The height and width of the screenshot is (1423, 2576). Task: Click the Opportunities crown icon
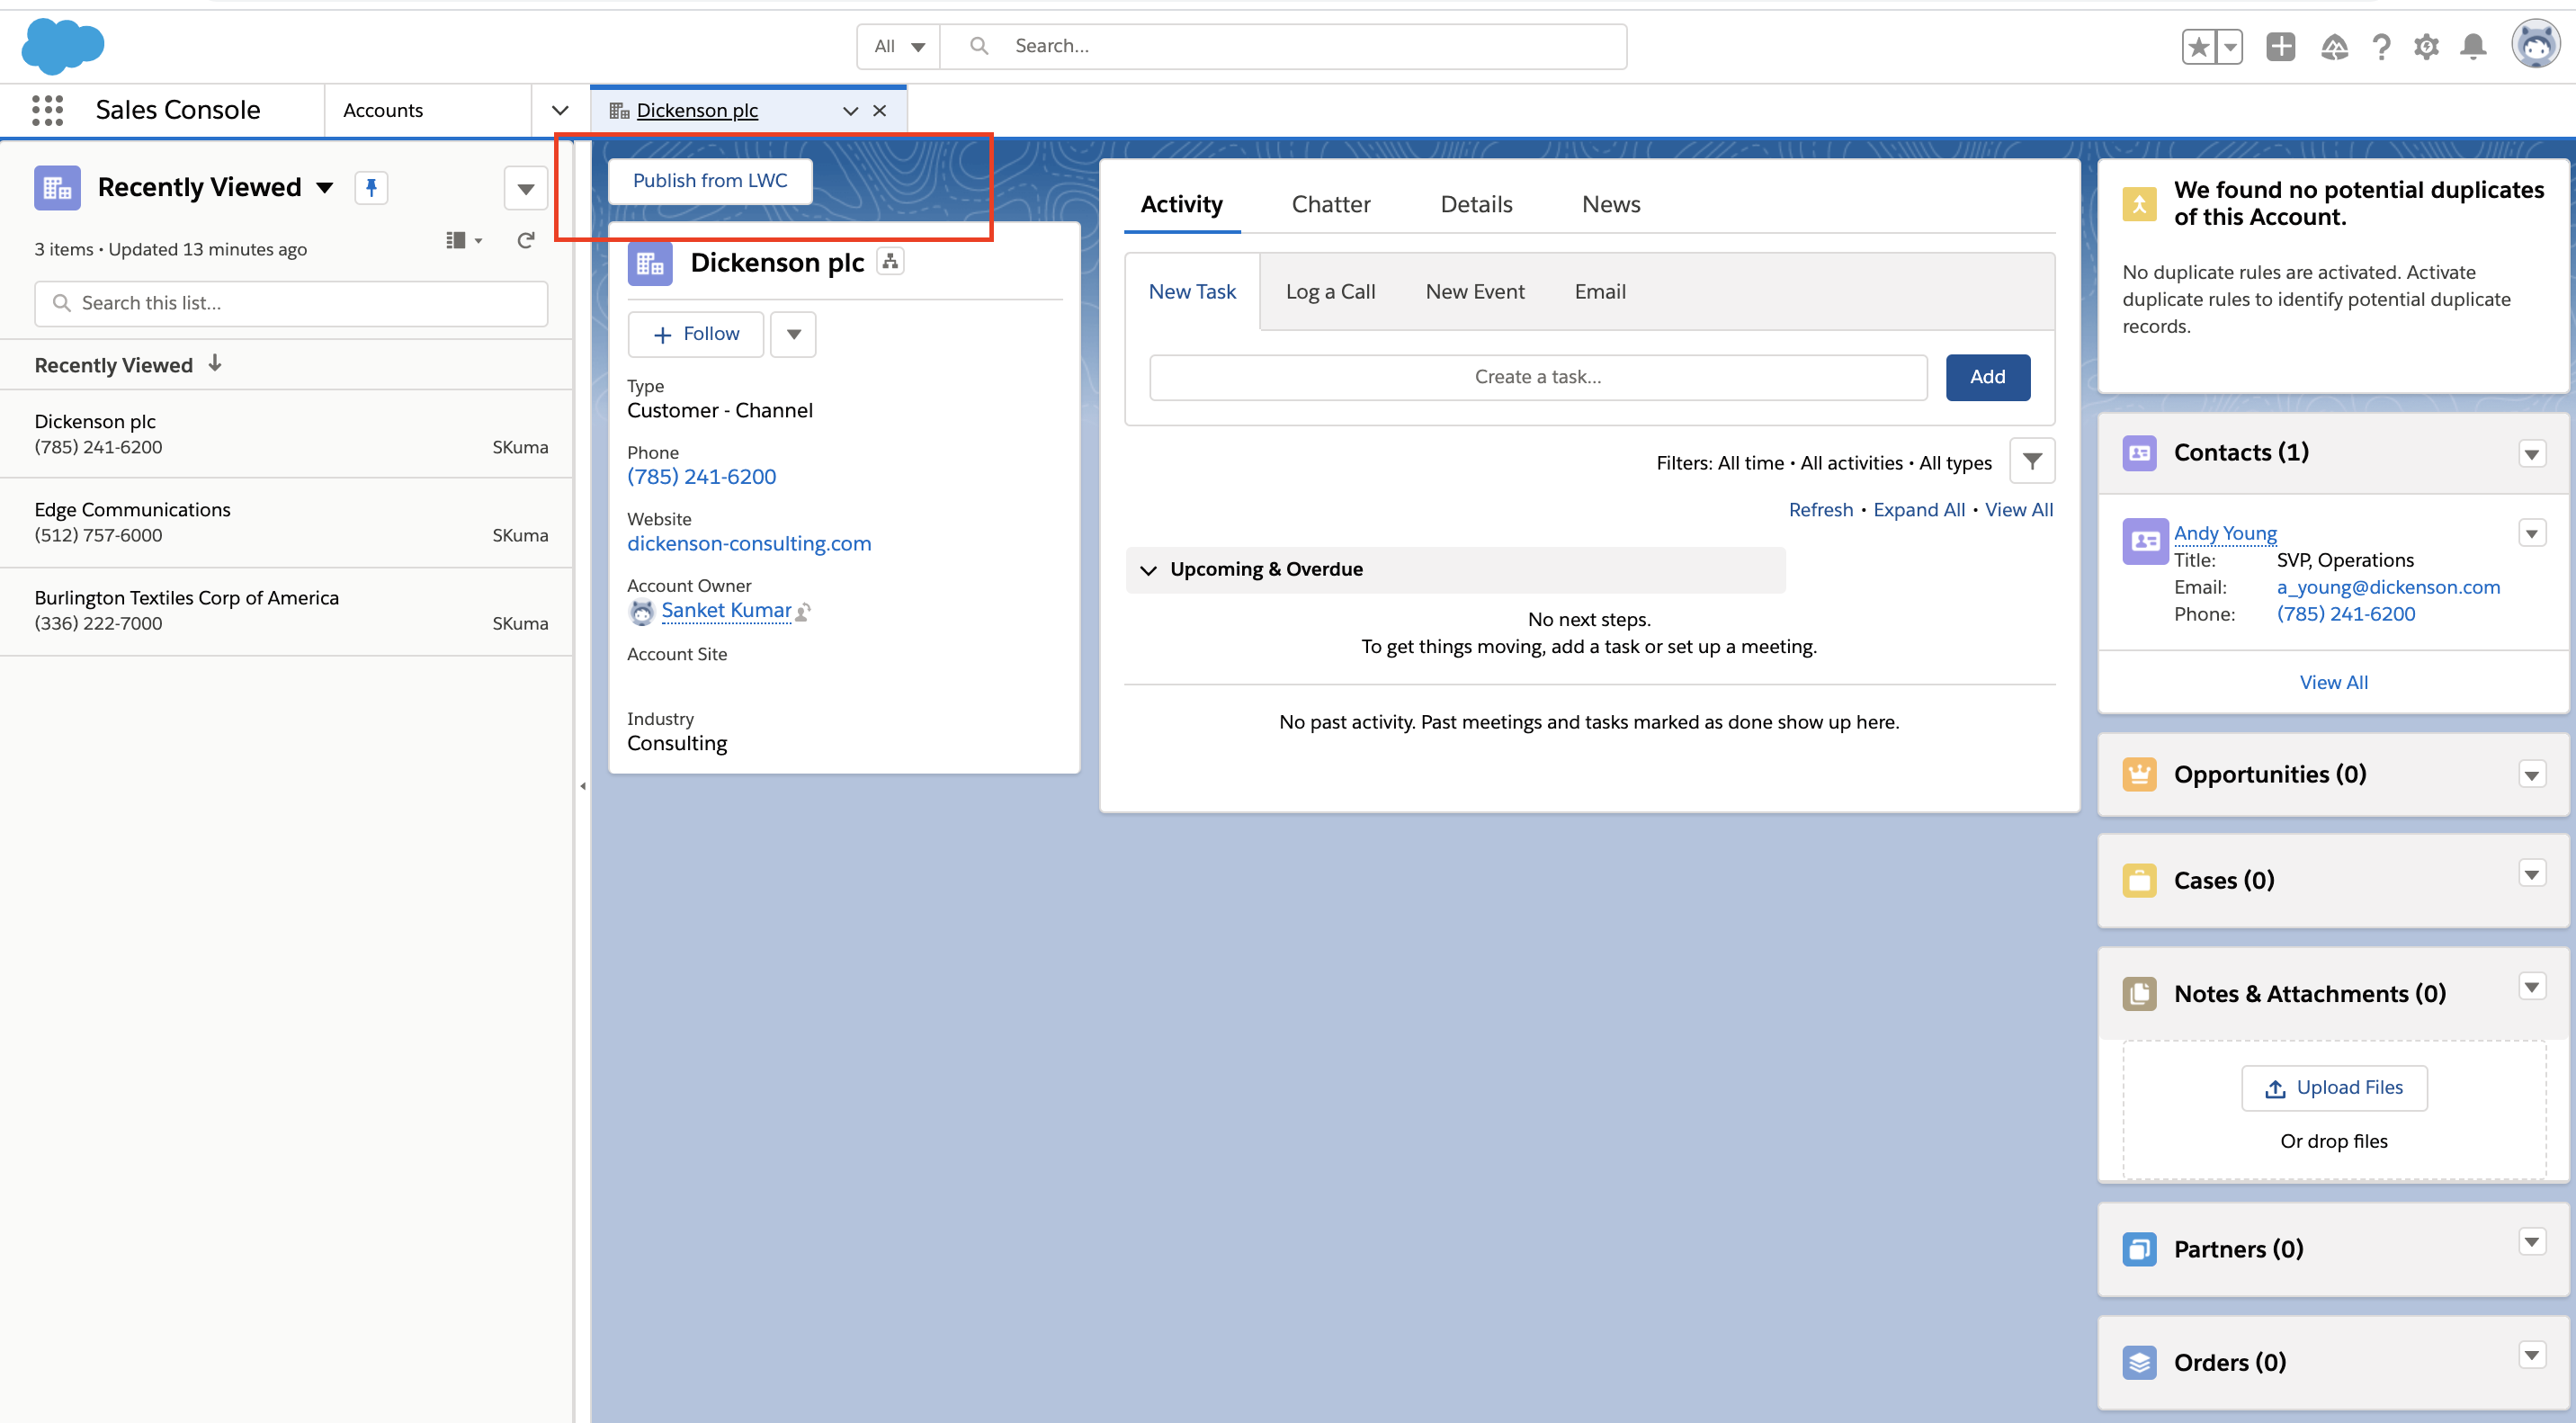click(2139, 775)
